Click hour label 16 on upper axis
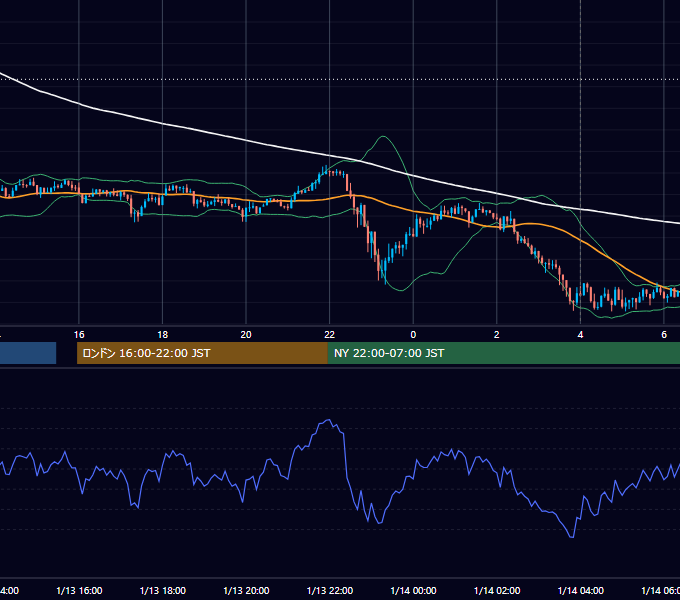 79,335
